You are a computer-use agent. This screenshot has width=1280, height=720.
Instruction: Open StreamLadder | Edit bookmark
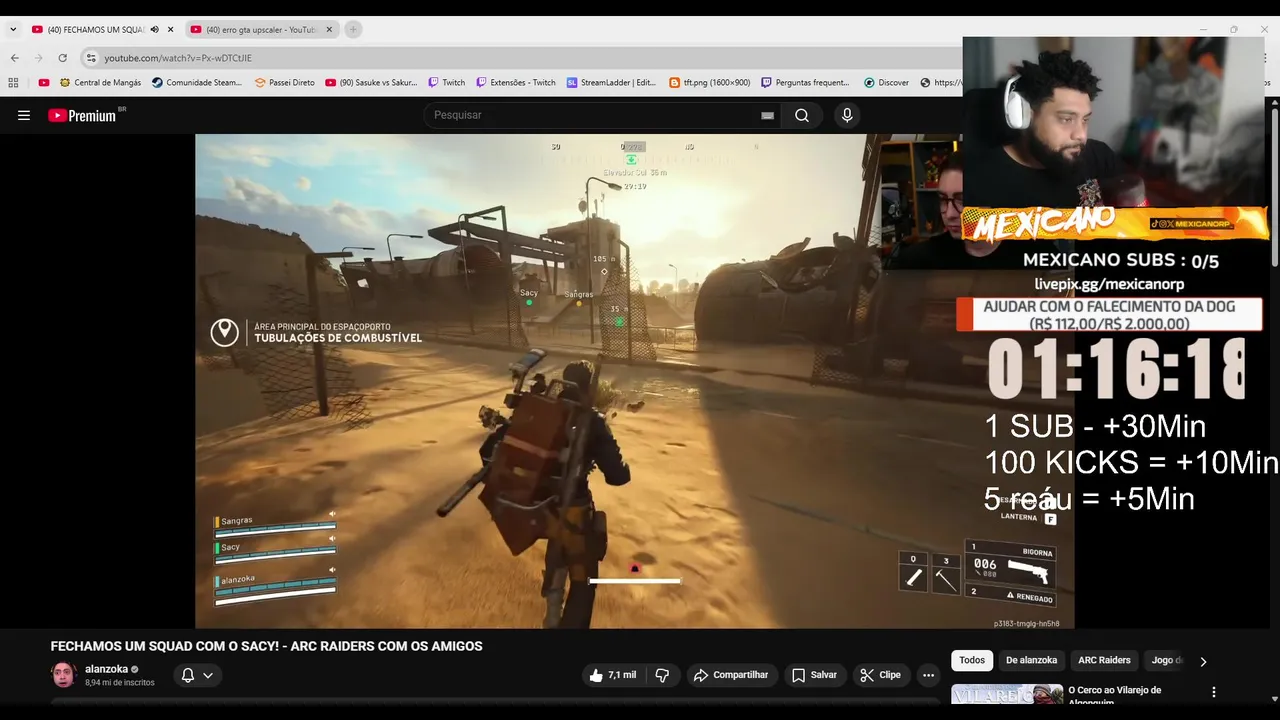pyautogui.click(x=611, y=83)
